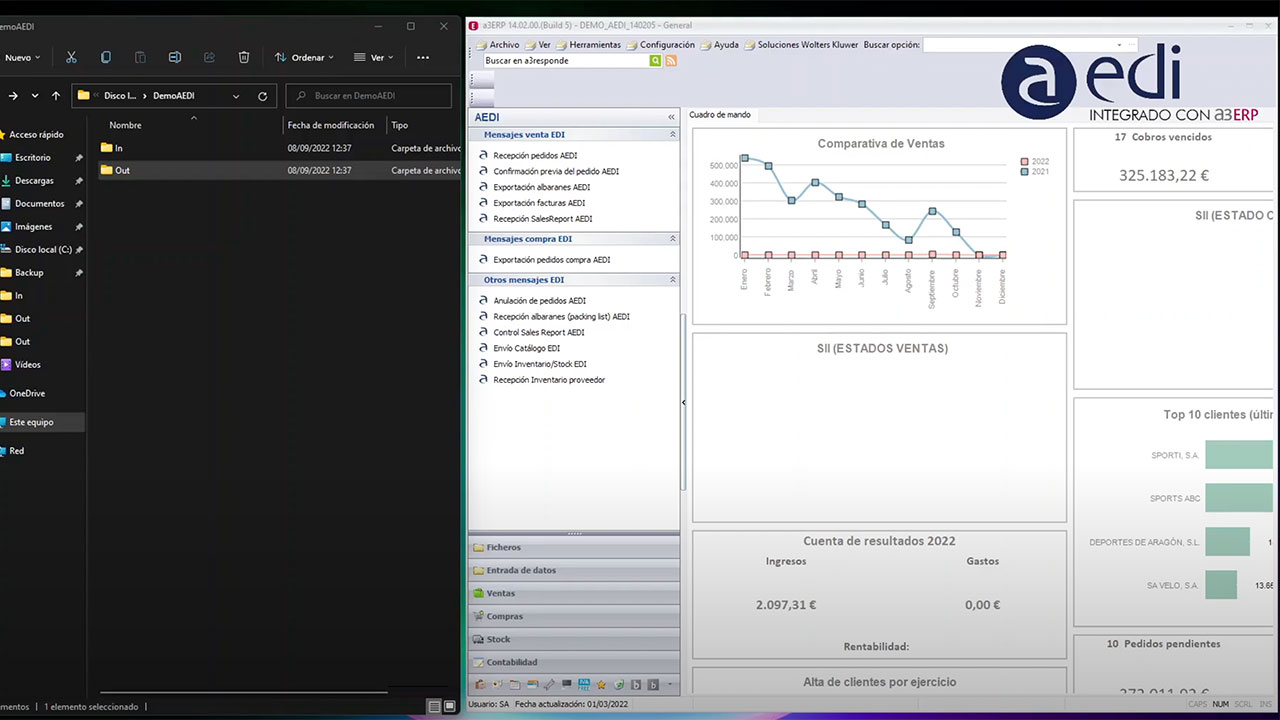Click the refresh icon in address bar

point(263,96)
